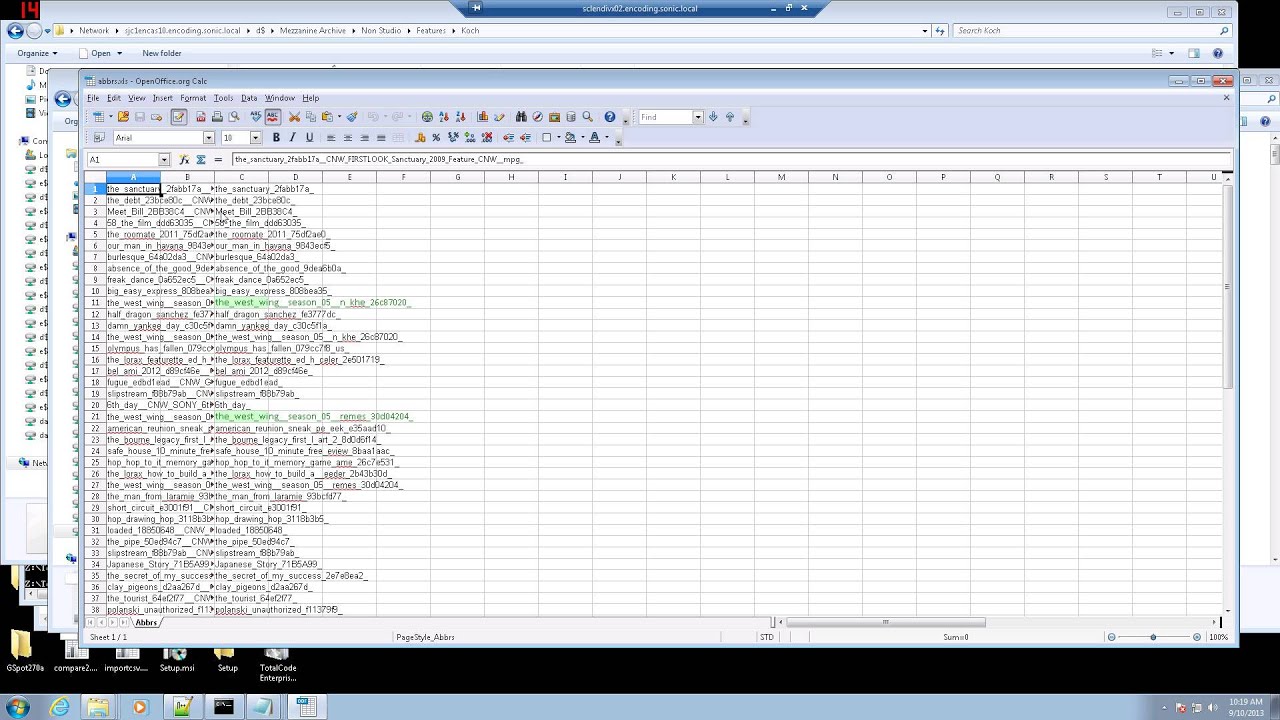Open the Data menu
This screenshot has height=720, width=1280.
click(x=249, y=98)
